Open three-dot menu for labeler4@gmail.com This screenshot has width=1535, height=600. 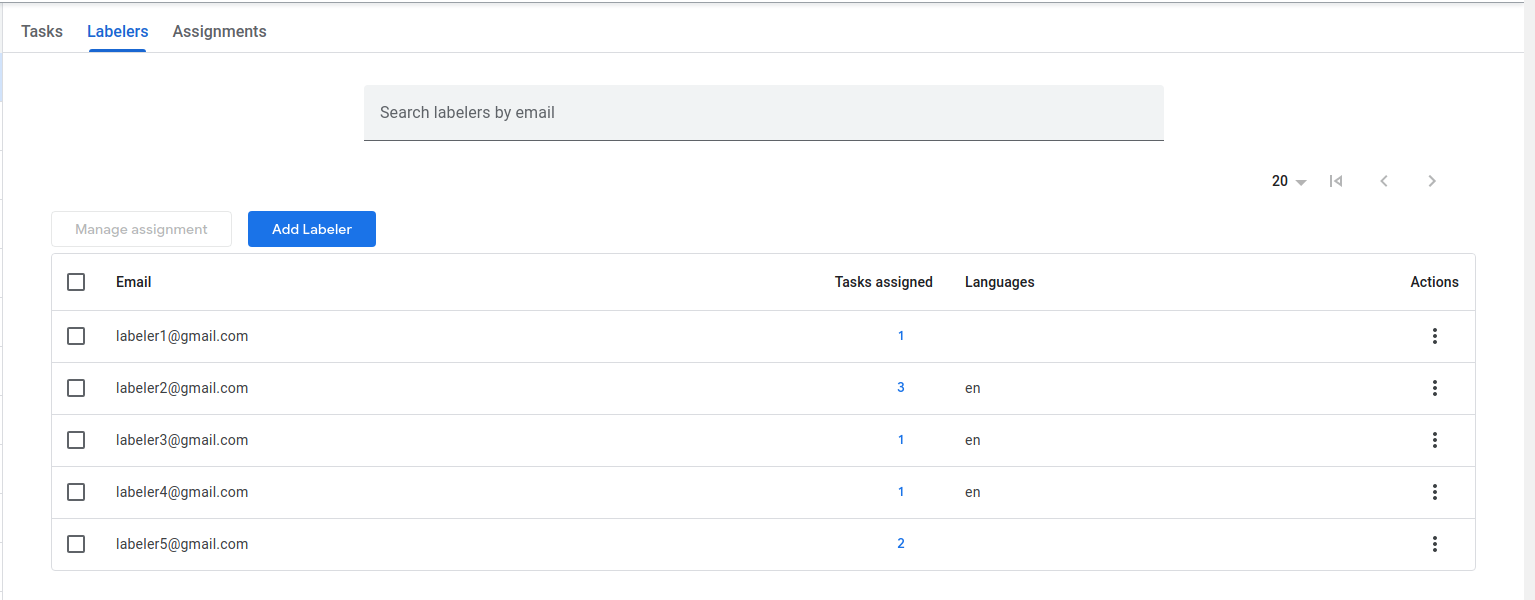[1434, 492]
